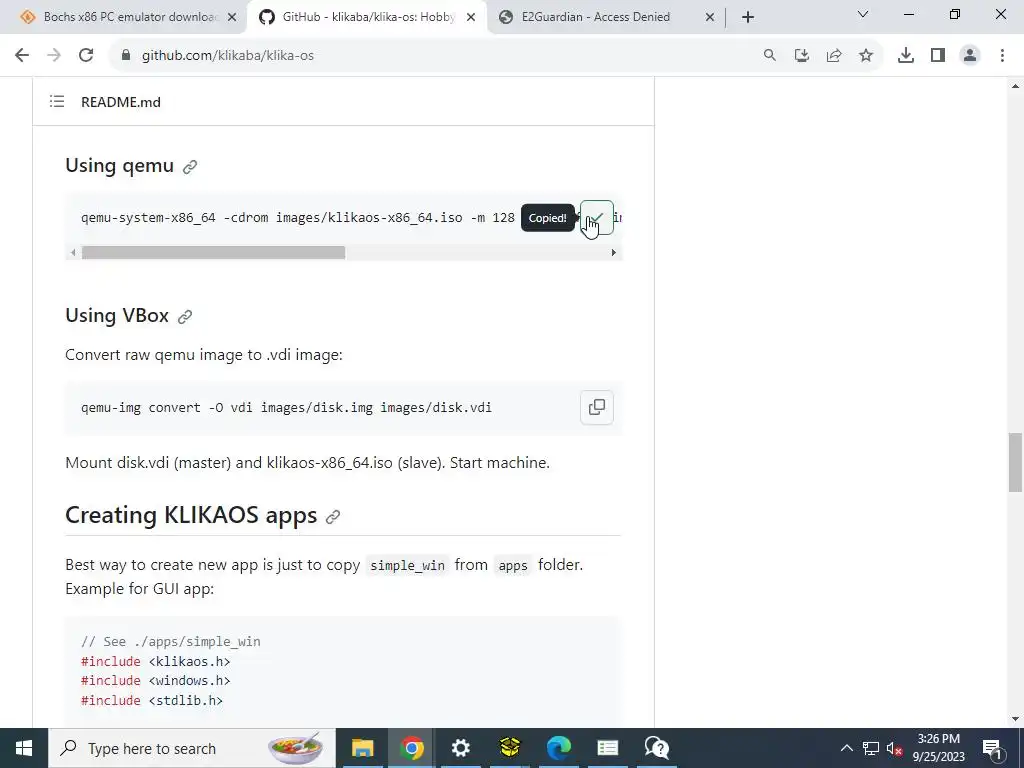Open anchor link beside Using VBox heading
The width and height of the screenshot is (1024, 768).
click(185, 317)
